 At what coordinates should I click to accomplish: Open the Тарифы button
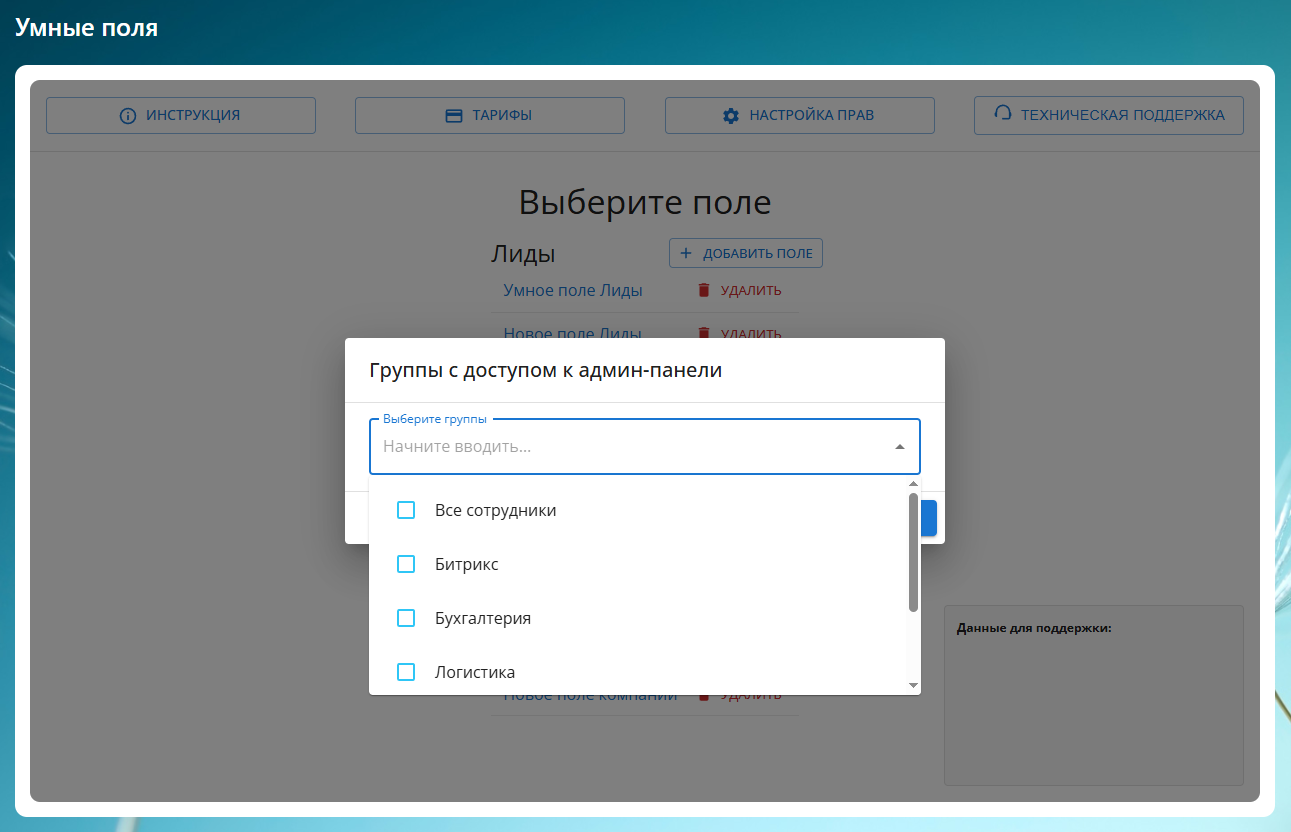pyautogui.click(x=490, y=116)
